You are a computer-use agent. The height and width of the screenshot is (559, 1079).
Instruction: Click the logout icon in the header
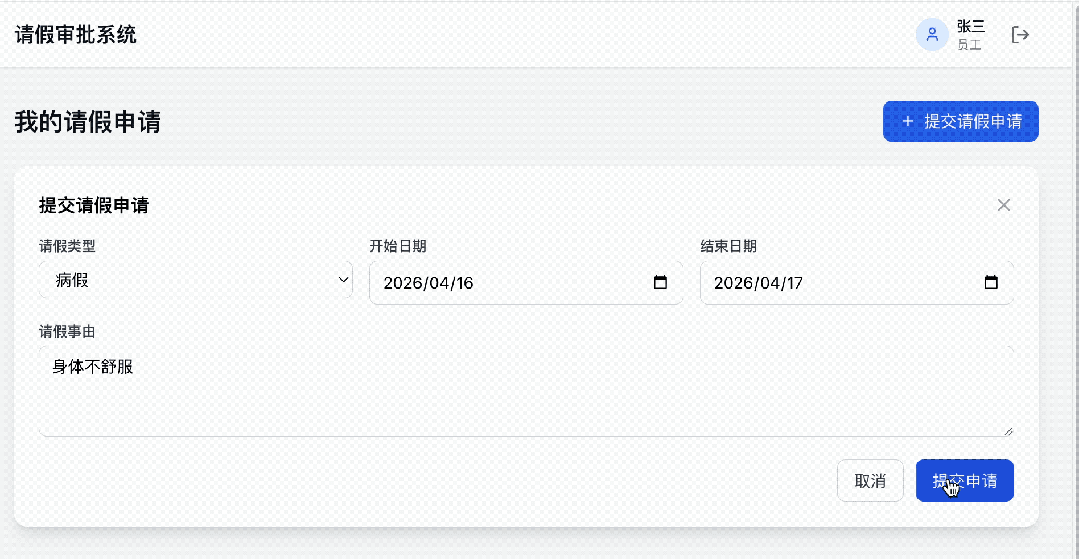(1020, 34)
